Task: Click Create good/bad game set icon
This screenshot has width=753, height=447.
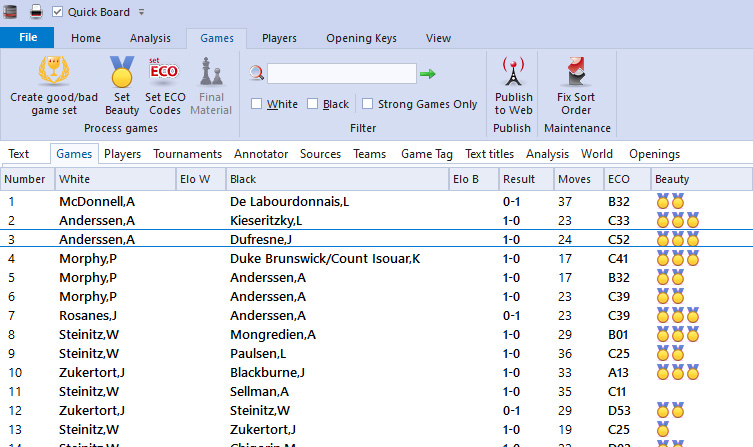Action: point(56,71)
